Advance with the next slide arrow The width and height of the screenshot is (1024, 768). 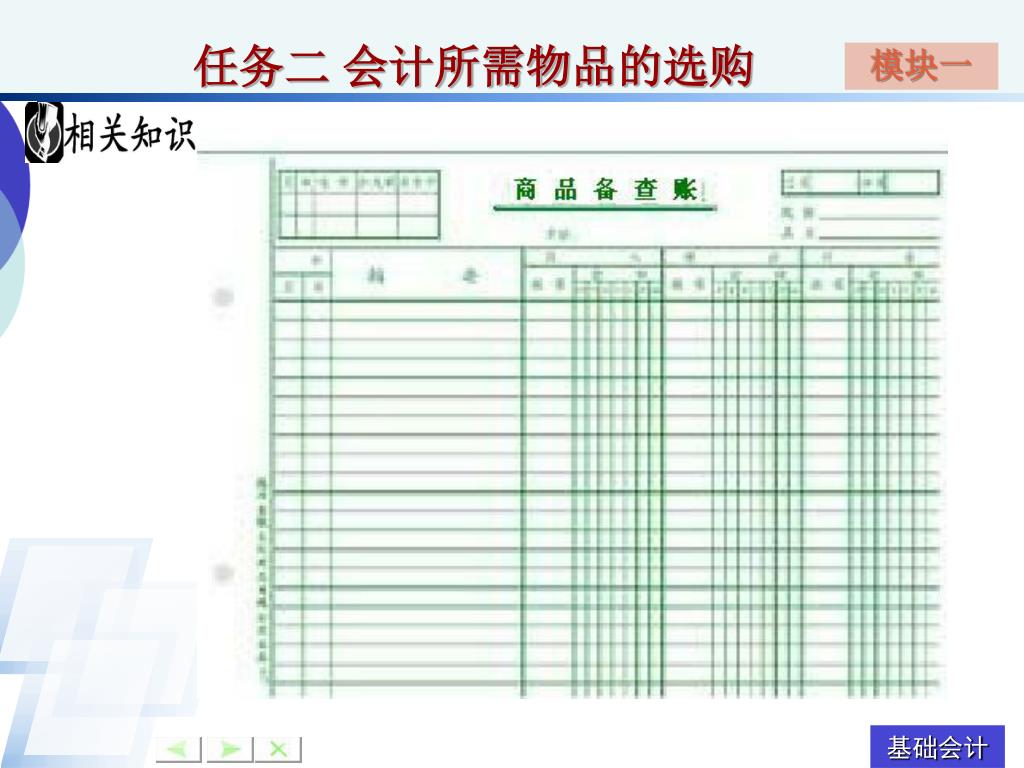pos(229,748)
